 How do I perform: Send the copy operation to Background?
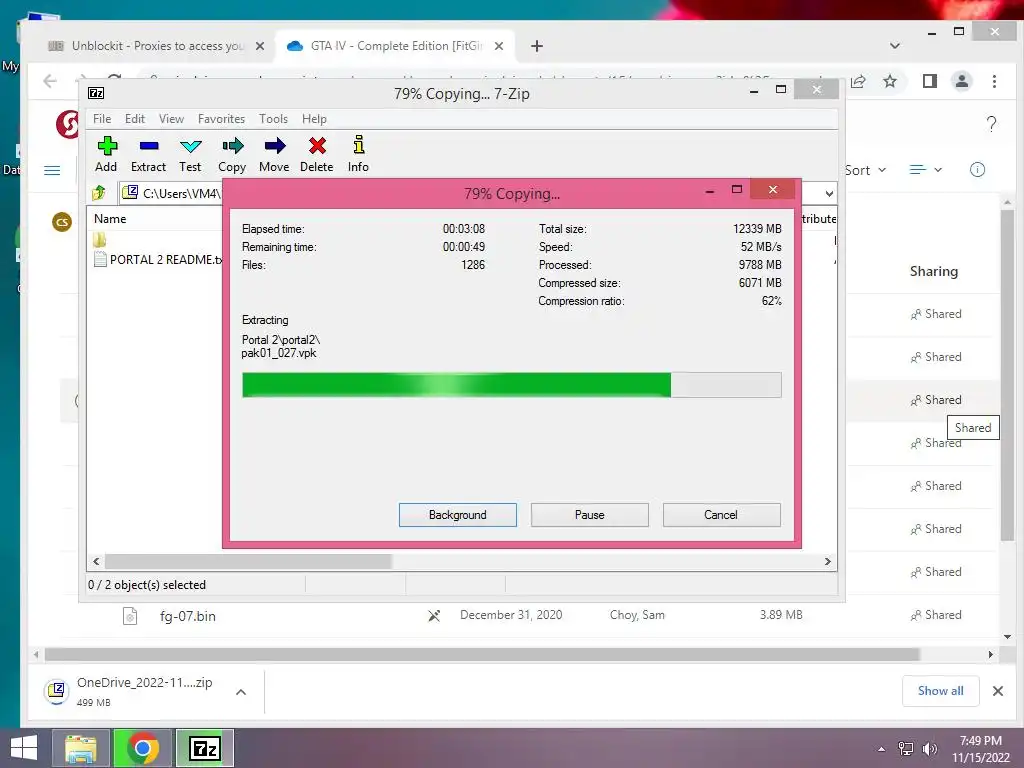458,515
